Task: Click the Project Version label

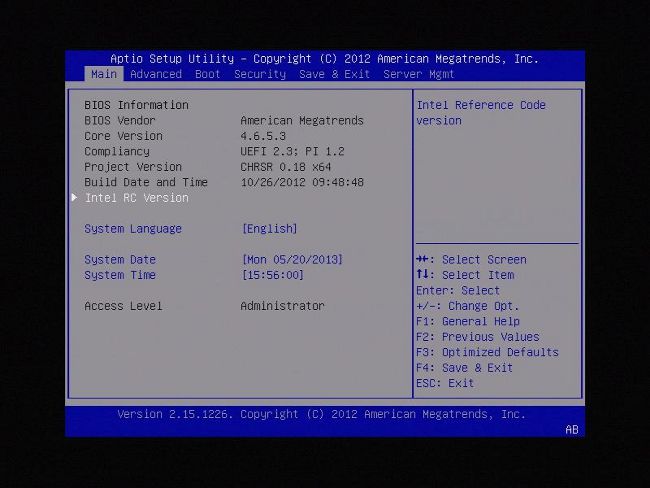Action: 133,167
